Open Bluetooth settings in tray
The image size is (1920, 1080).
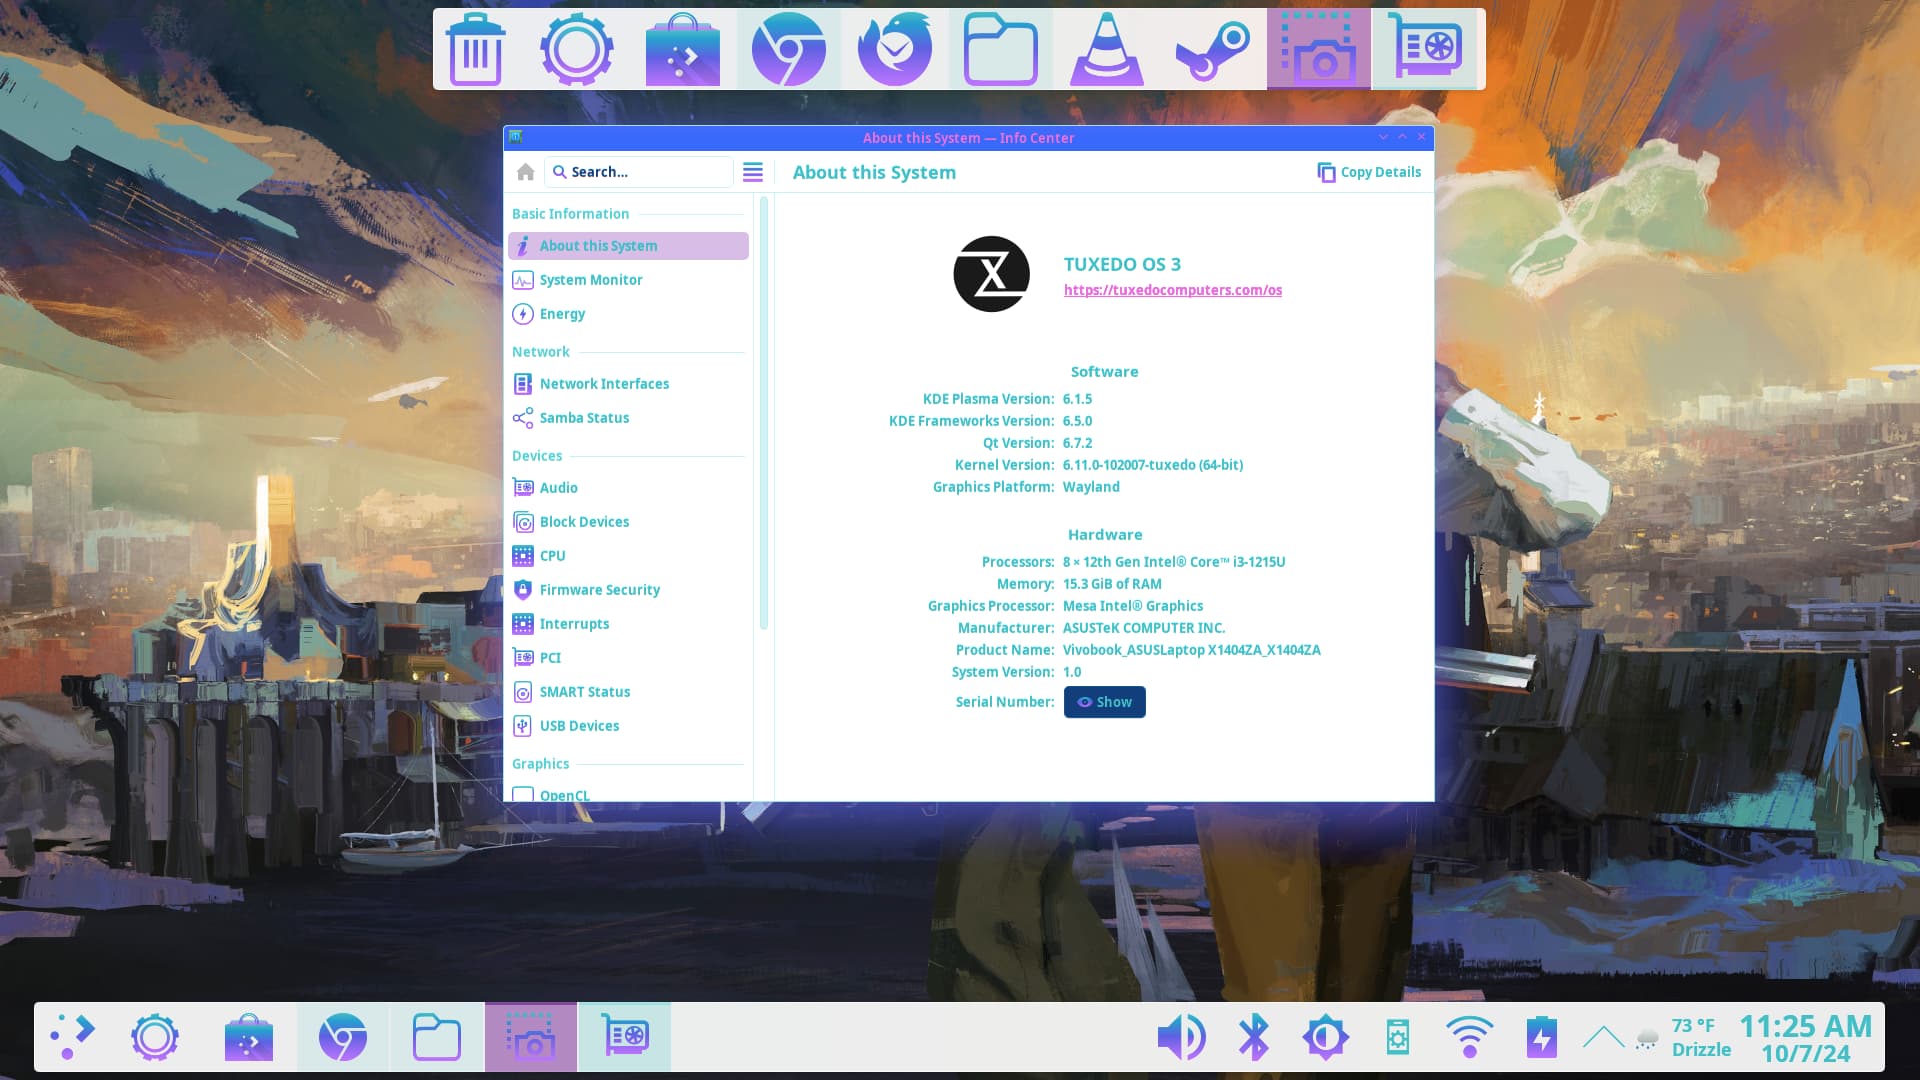click(x=1254, y=1037)
